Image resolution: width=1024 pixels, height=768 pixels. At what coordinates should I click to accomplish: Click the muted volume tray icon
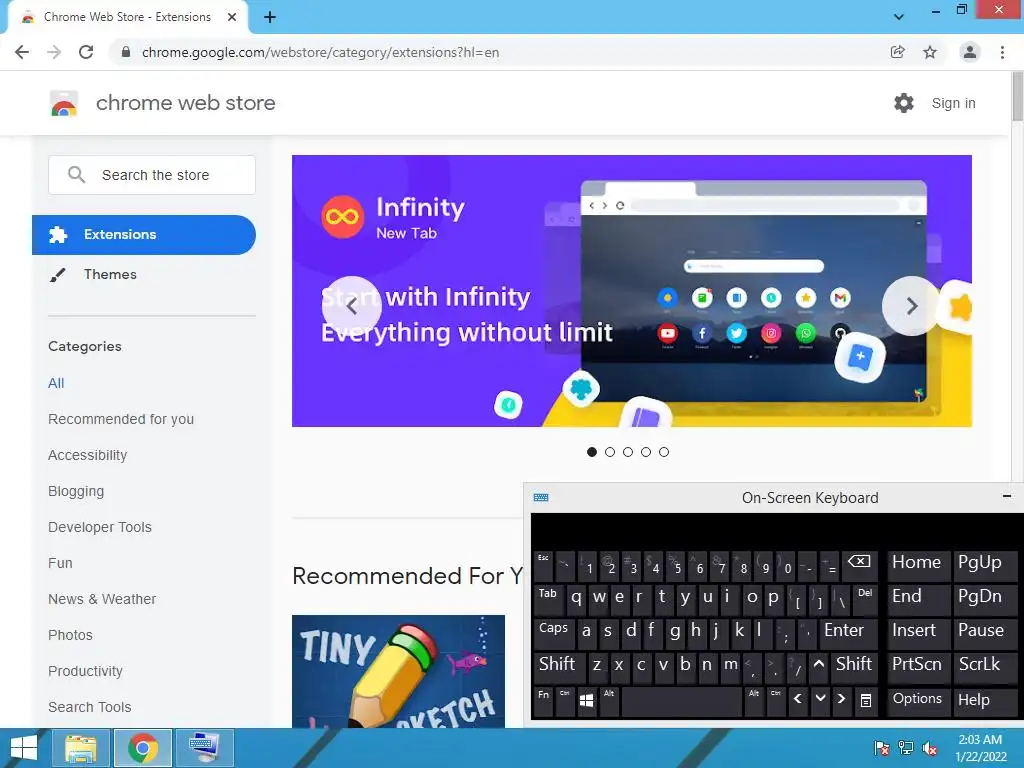[x=930, y=748]
